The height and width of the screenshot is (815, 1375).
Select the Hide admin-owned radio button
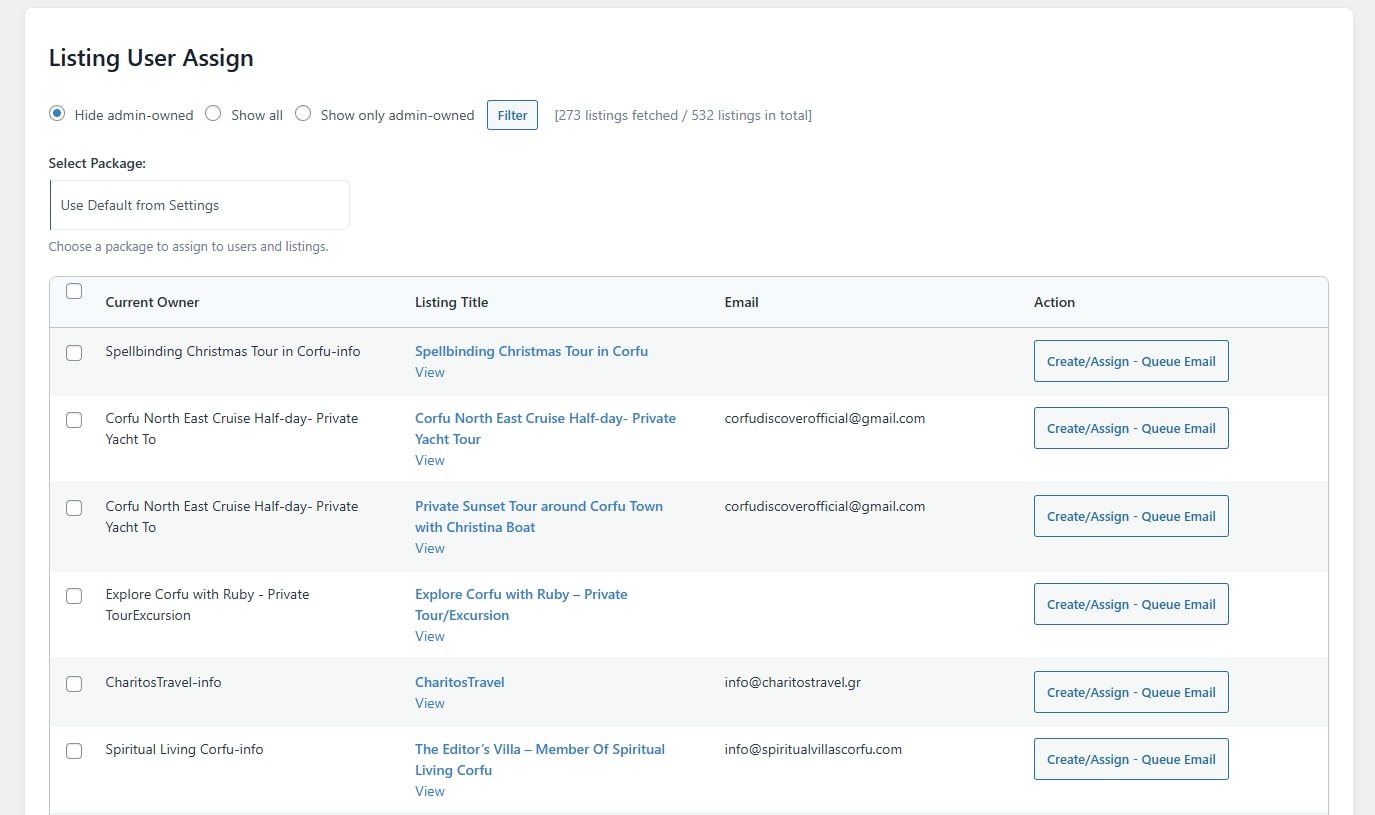tap(57, 114)
